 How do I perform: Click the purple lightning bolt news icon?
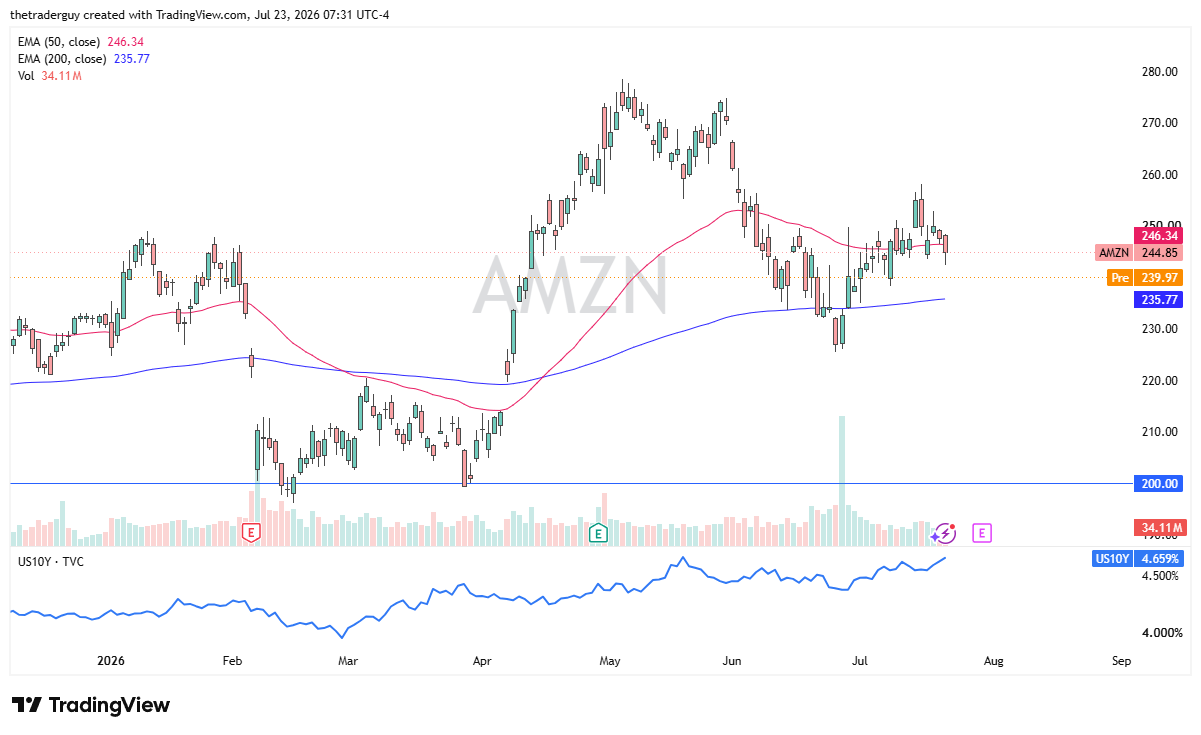pos(945,533)
